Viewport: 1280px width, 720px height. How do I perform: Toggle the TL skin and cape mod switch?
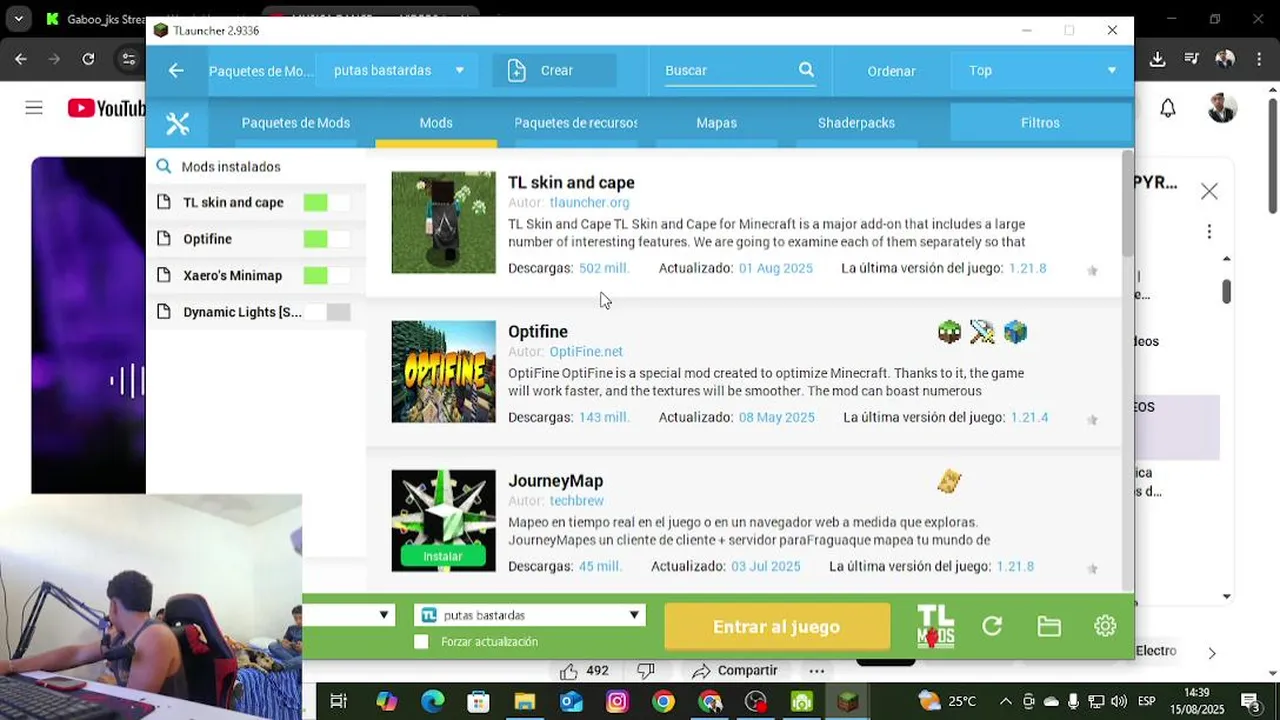327,203
